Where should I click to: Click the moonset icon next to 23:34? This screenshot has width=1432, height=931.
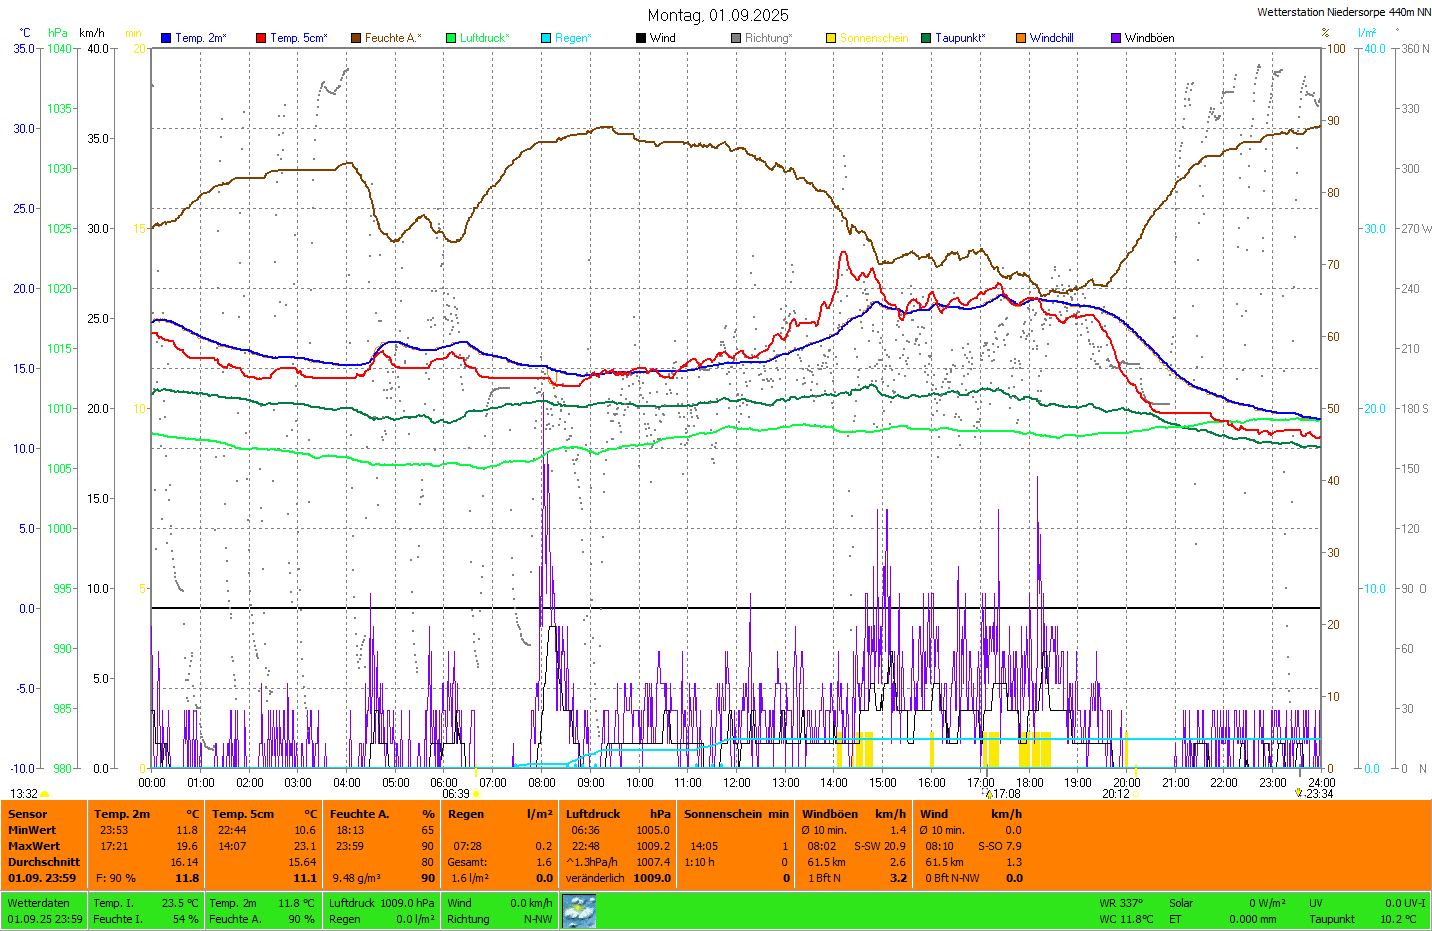coord(1299,793)
